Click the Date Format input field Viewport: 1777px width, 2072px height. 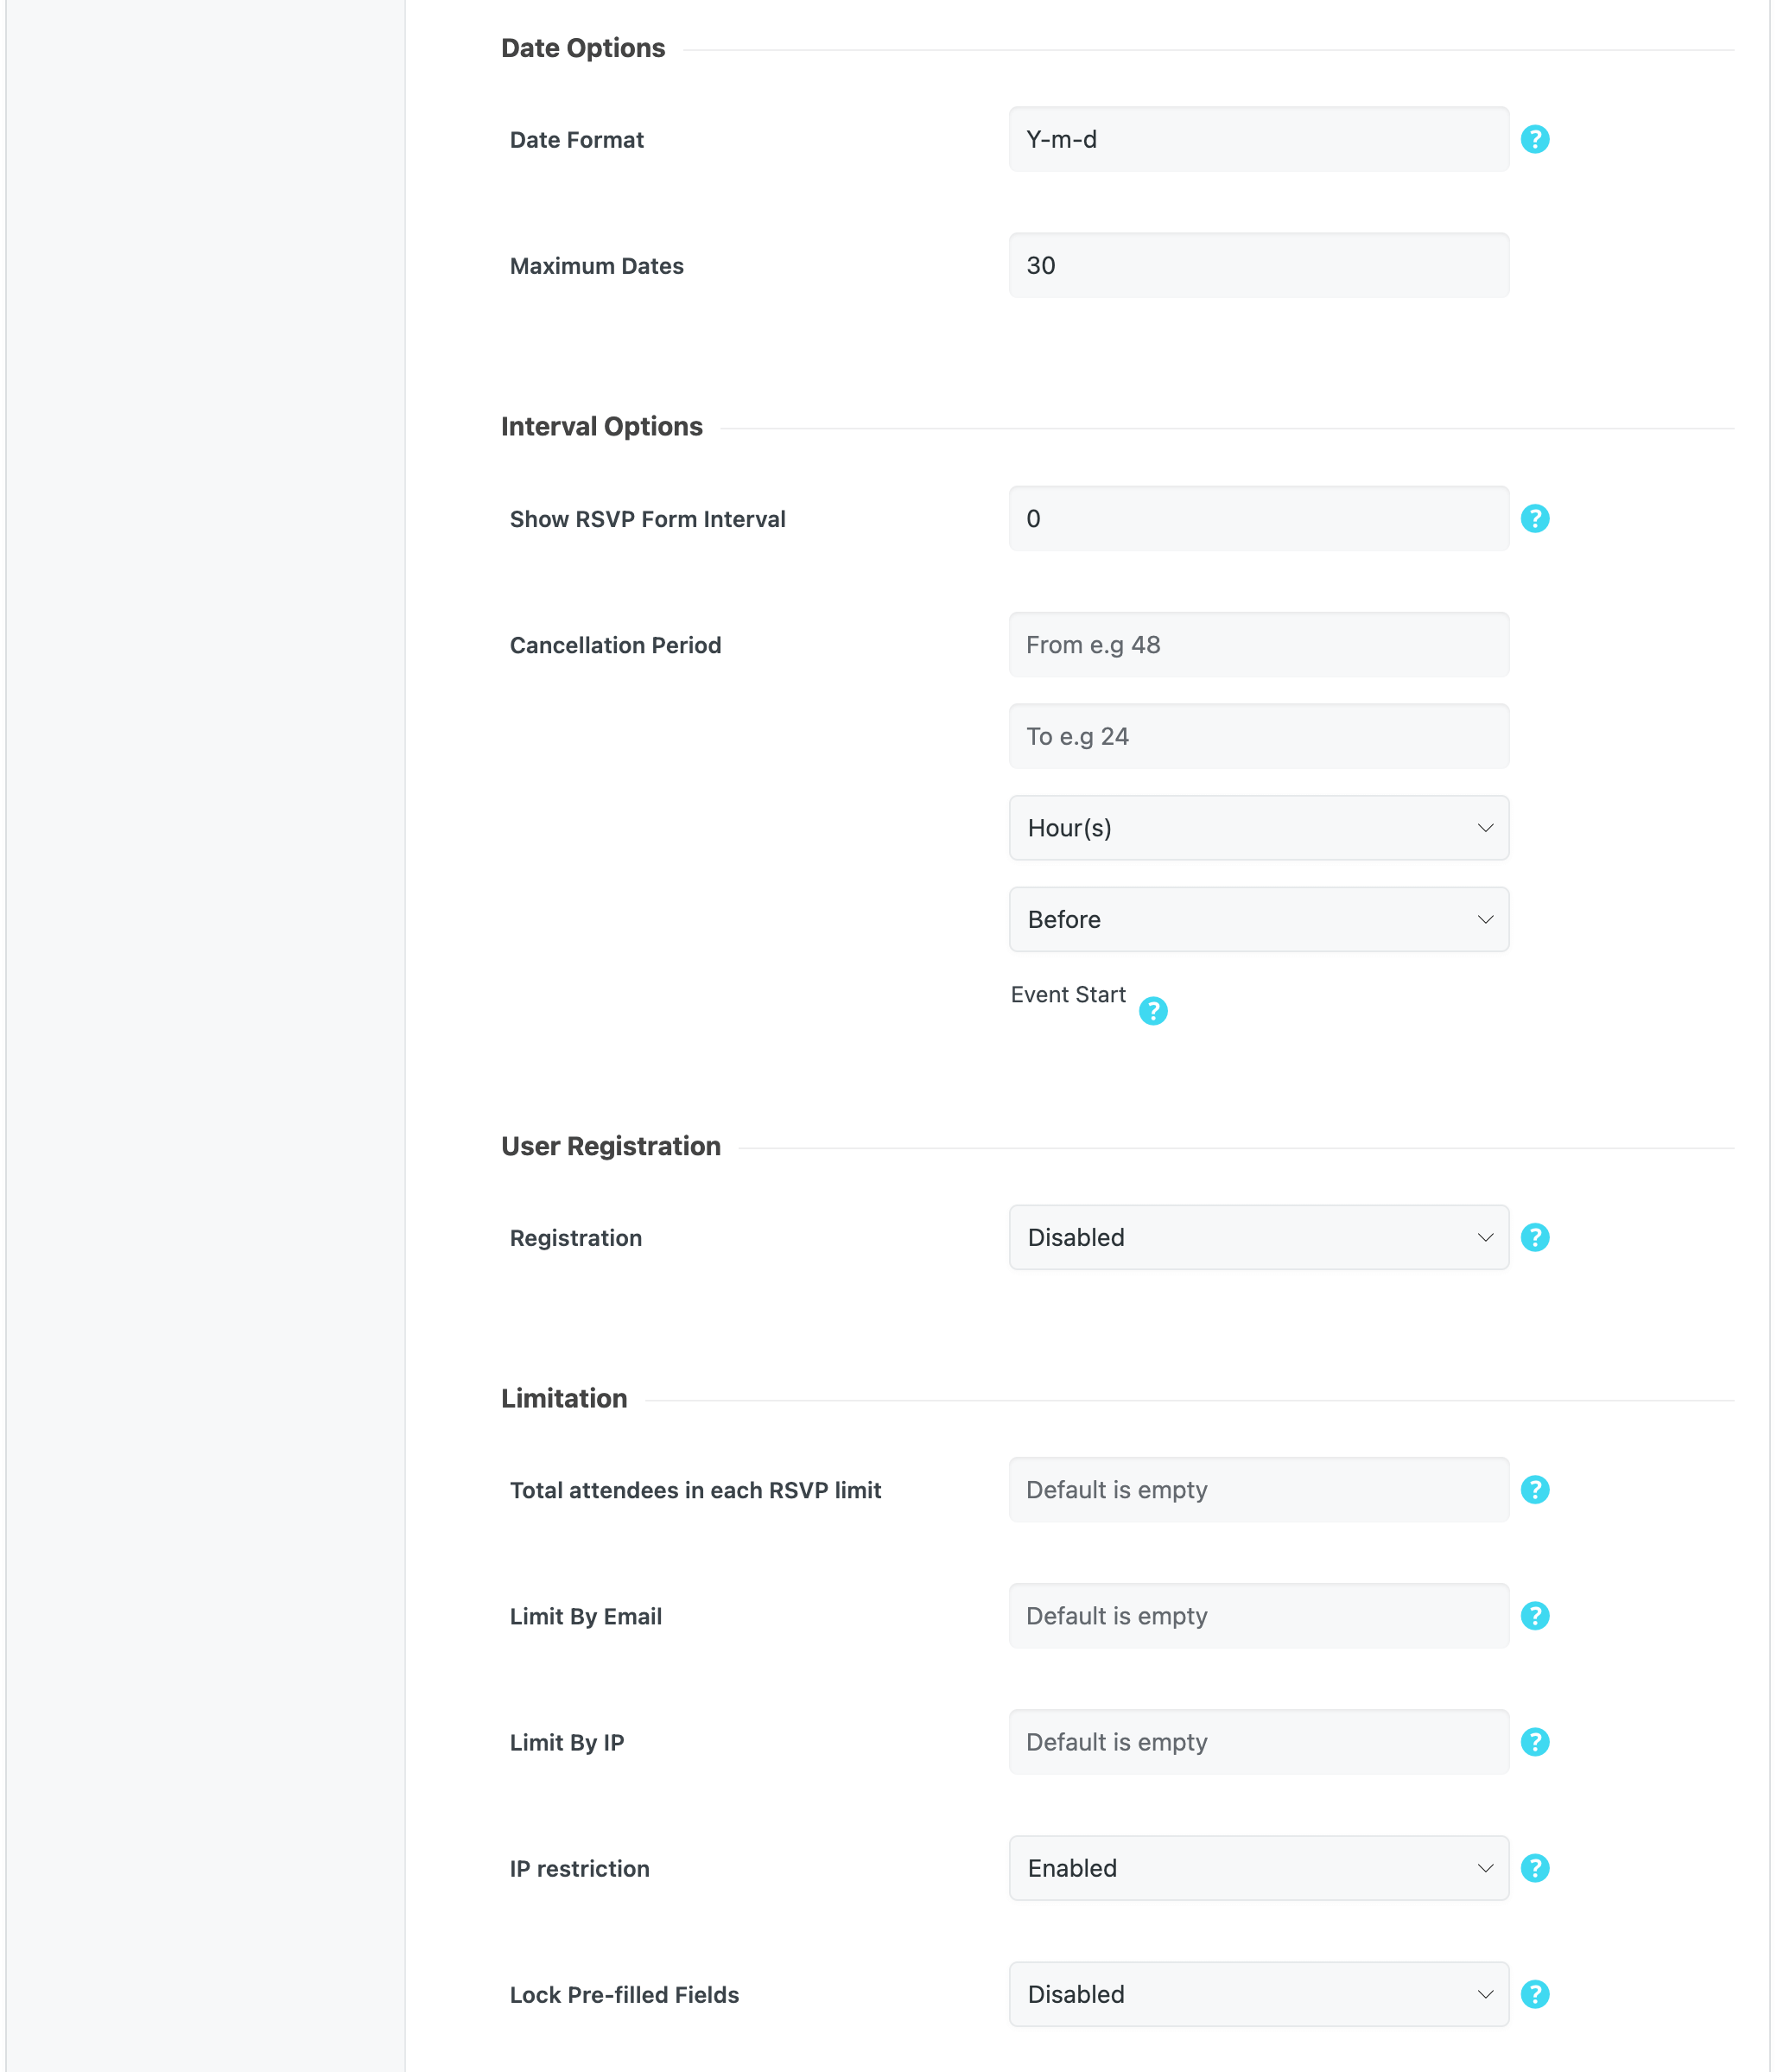pyautogui.click(x=1258, y=140)
